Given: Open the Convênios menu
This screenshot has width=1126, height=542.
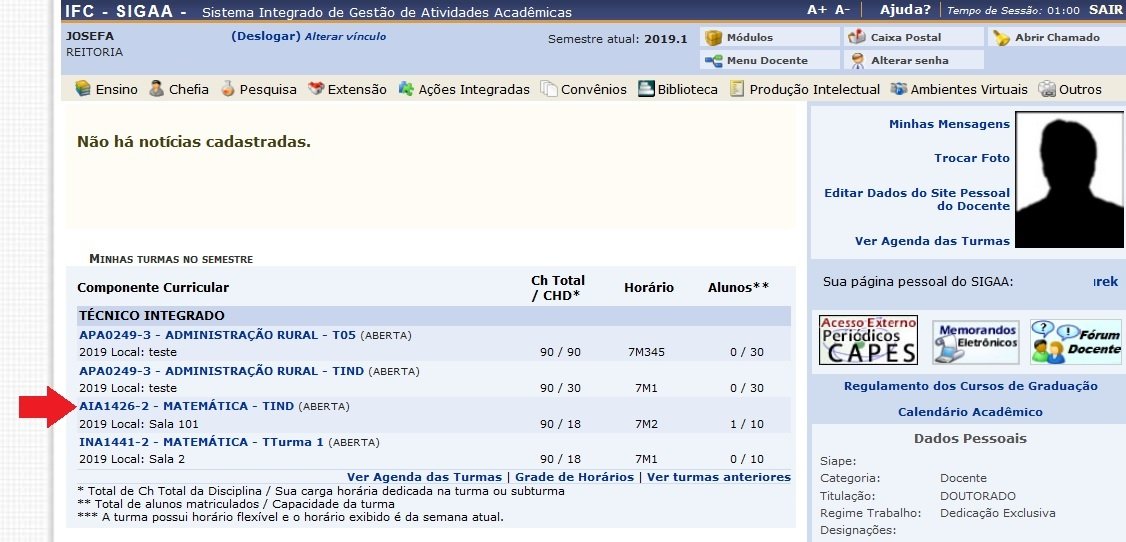Looking at the screenshot, I should (x=594, y=90).
